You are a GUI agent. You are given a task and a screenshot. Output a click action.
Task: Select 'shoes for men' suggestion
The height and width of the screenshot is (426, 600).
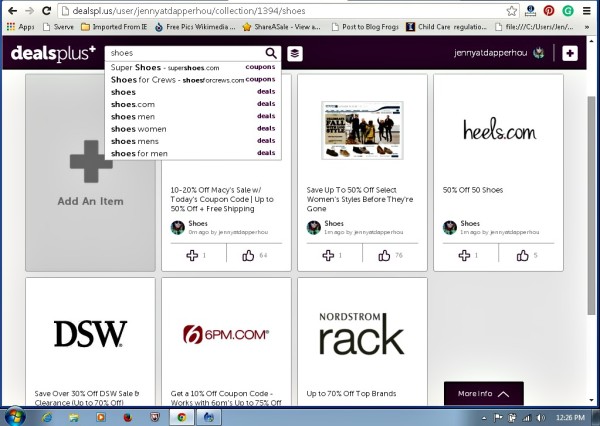click(193, 153)
